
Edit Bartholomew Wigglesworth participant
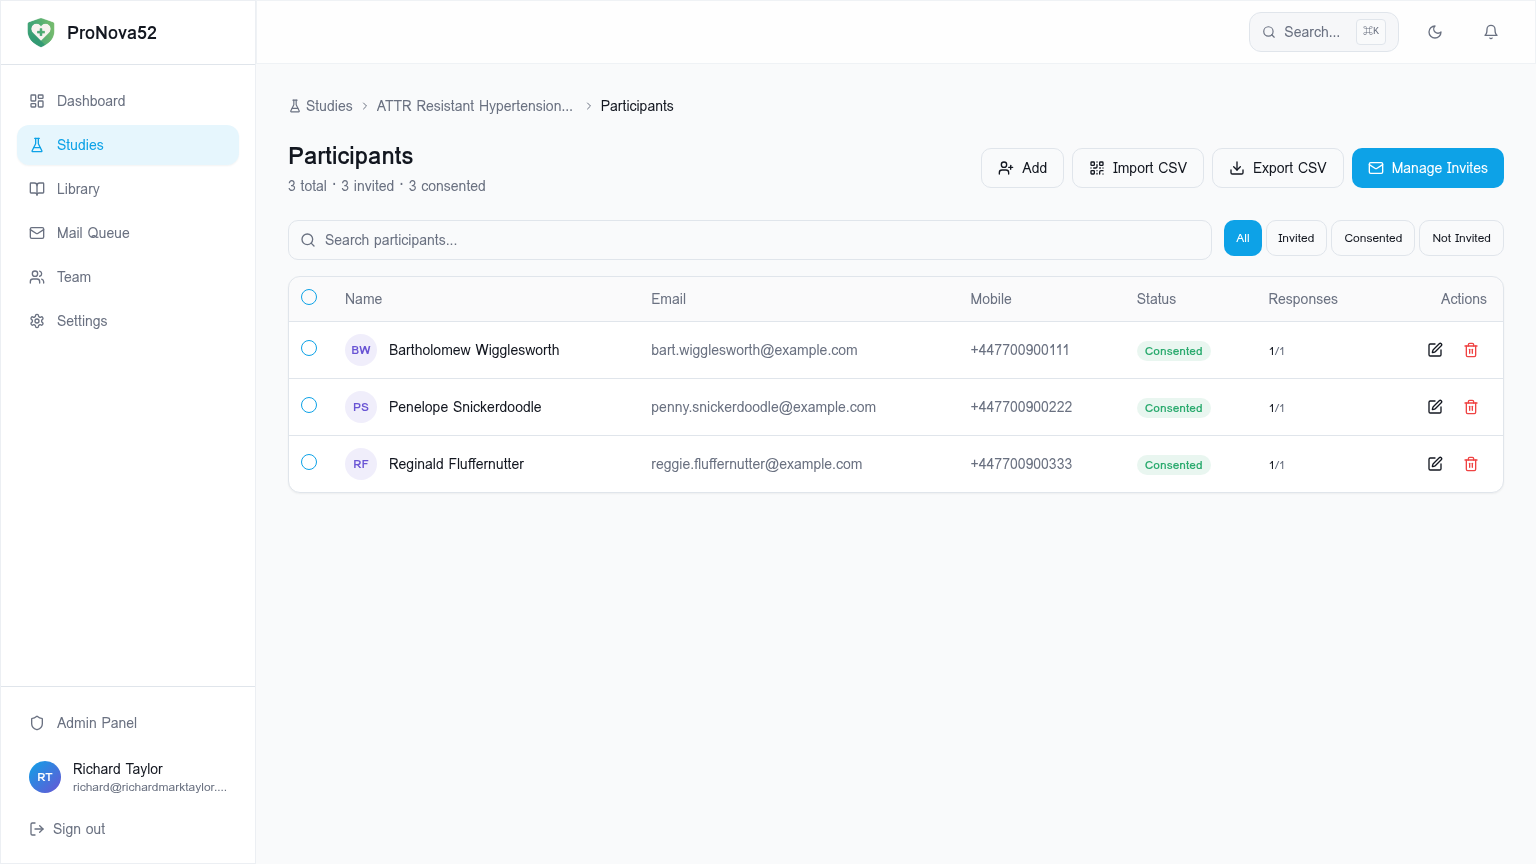click(1435, 350)
